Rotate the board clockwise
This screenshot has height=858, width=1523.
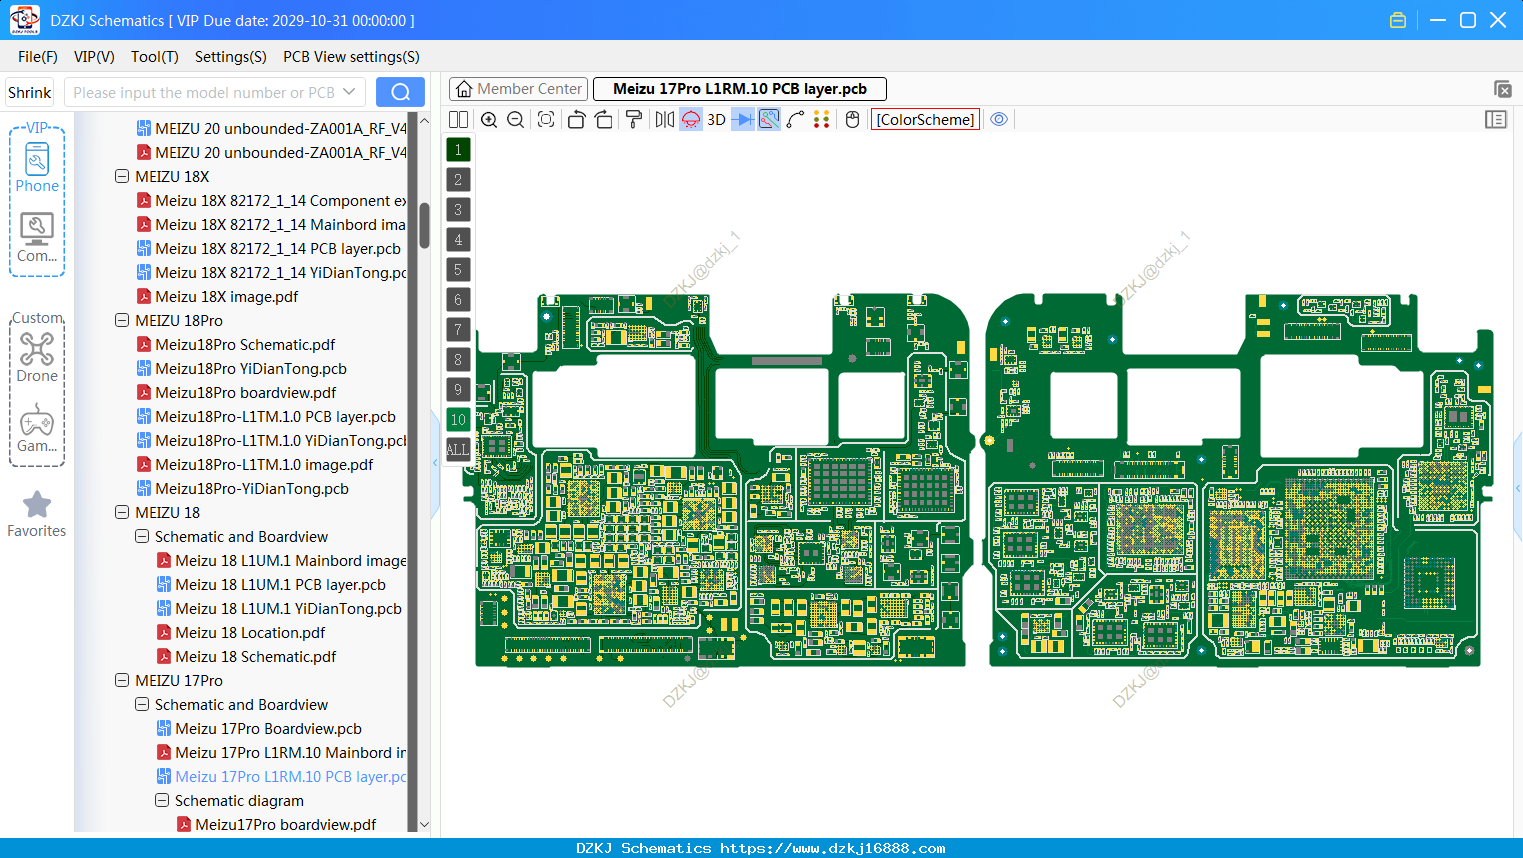tap(603, 119)
